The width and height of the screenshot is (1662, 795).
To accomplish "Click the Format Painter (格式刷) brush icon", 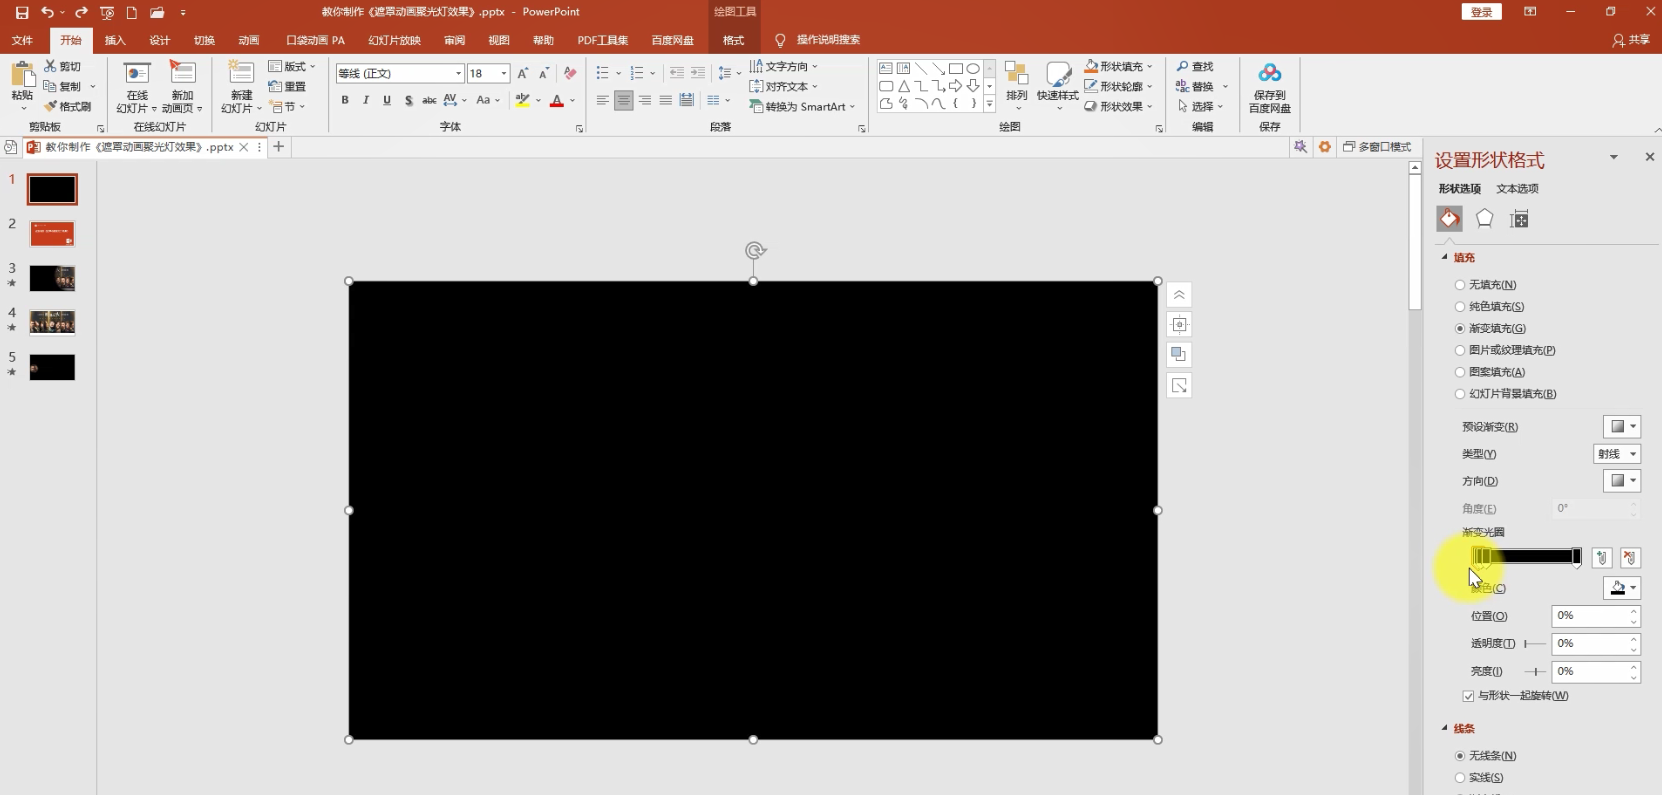I will (x=51, y=106).
